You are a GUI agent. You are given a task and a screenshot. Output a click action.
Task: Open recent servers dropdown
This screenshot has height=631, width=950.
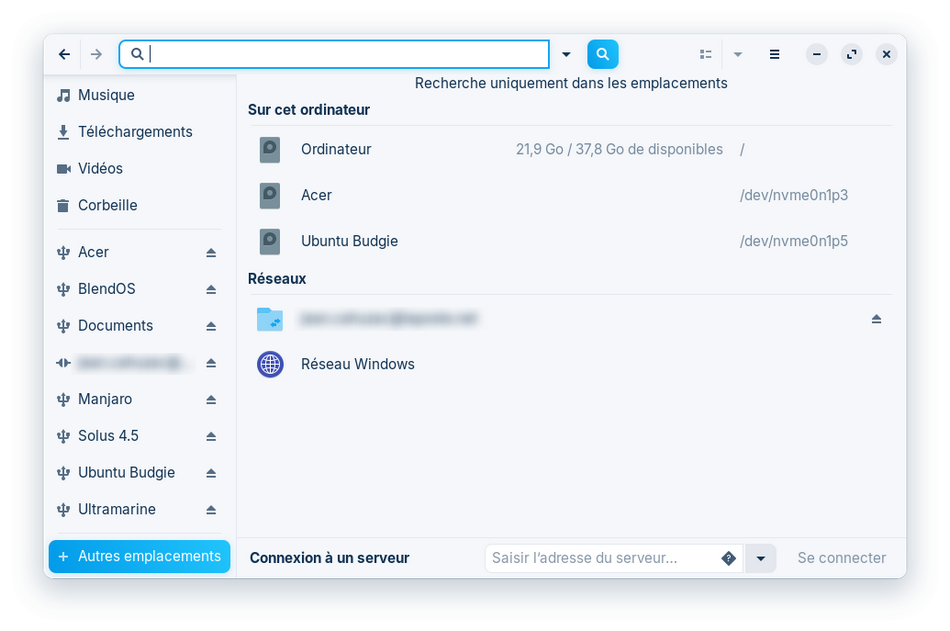tap(761, 558)
